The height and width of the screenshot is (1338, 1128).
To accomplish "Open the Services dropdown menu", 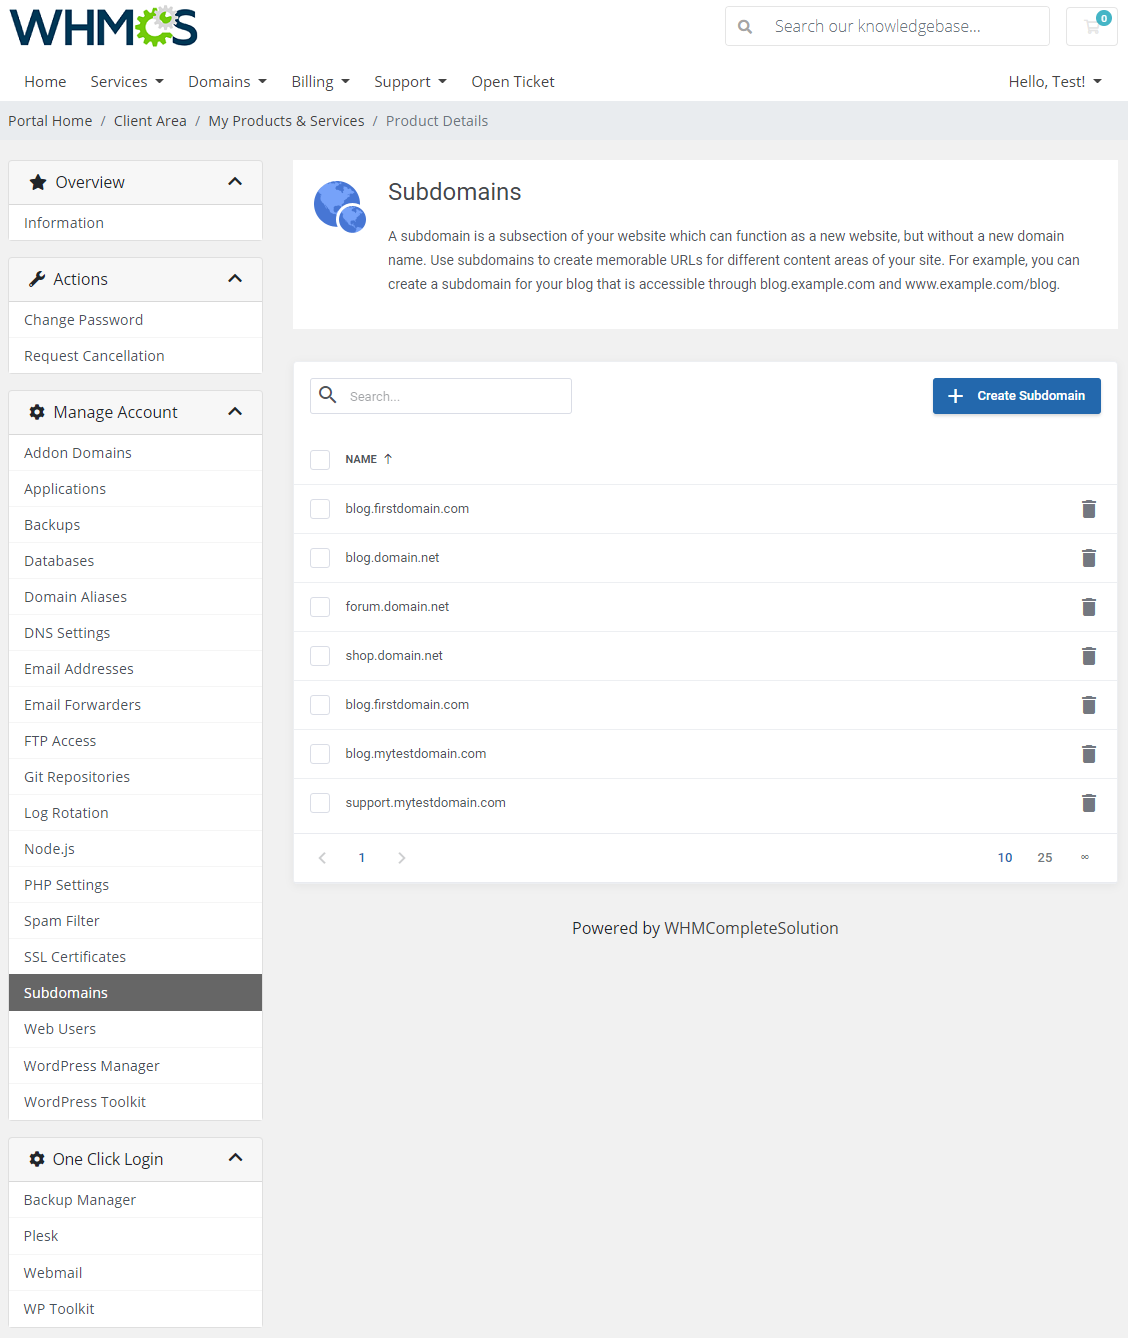I will [126, 82].
